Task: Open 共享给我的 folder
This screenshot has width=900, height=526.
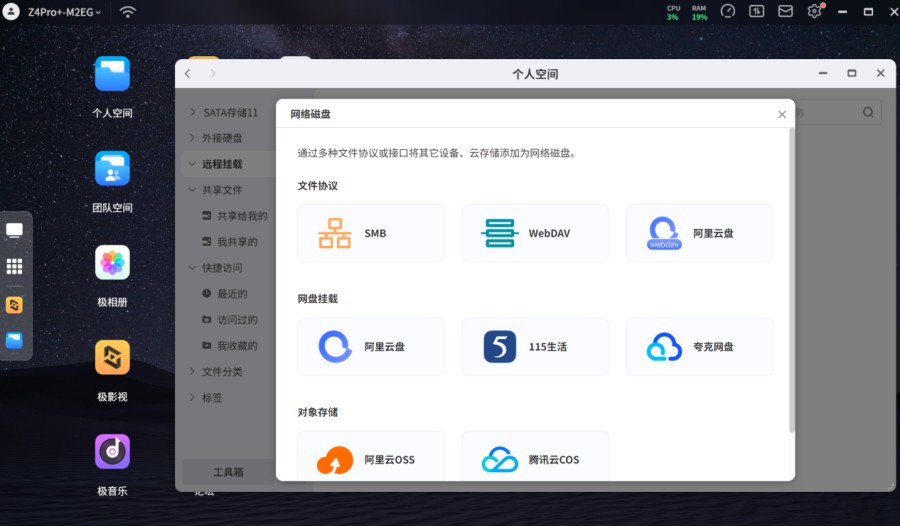Action: (234, 216)
